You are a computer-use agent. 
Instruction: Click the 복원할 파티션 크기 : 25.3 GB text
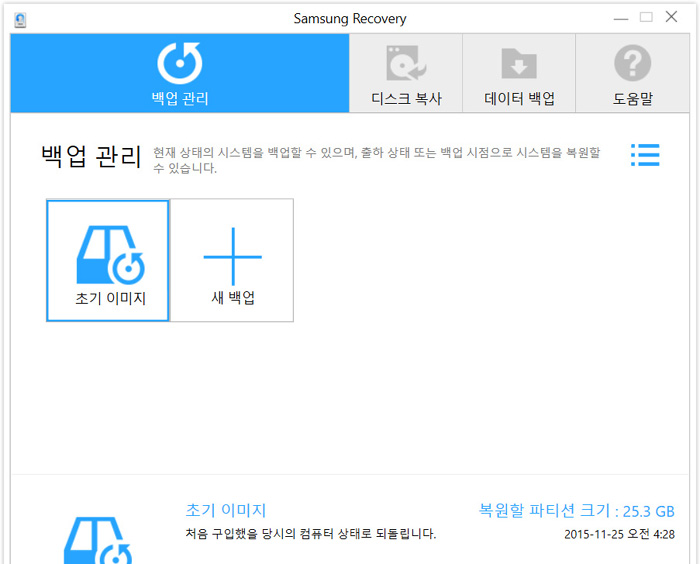click(576, 511)
